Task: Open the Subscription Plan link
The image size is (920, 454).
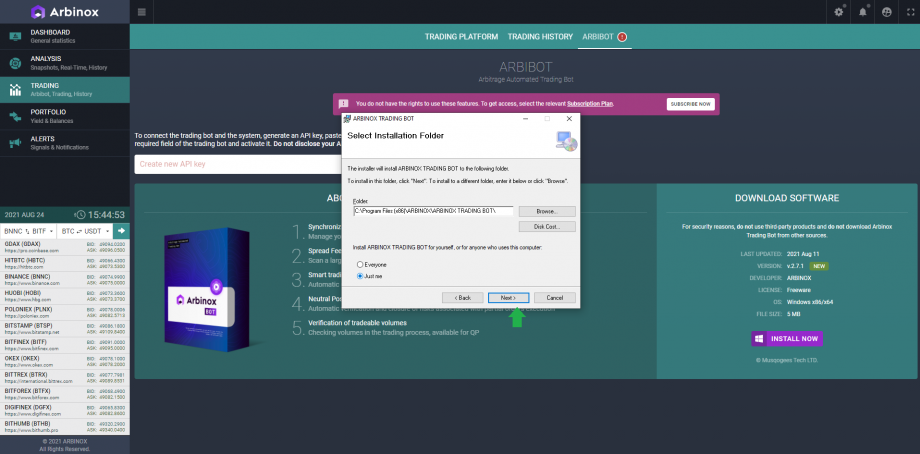Action: (x=590, y=104)
